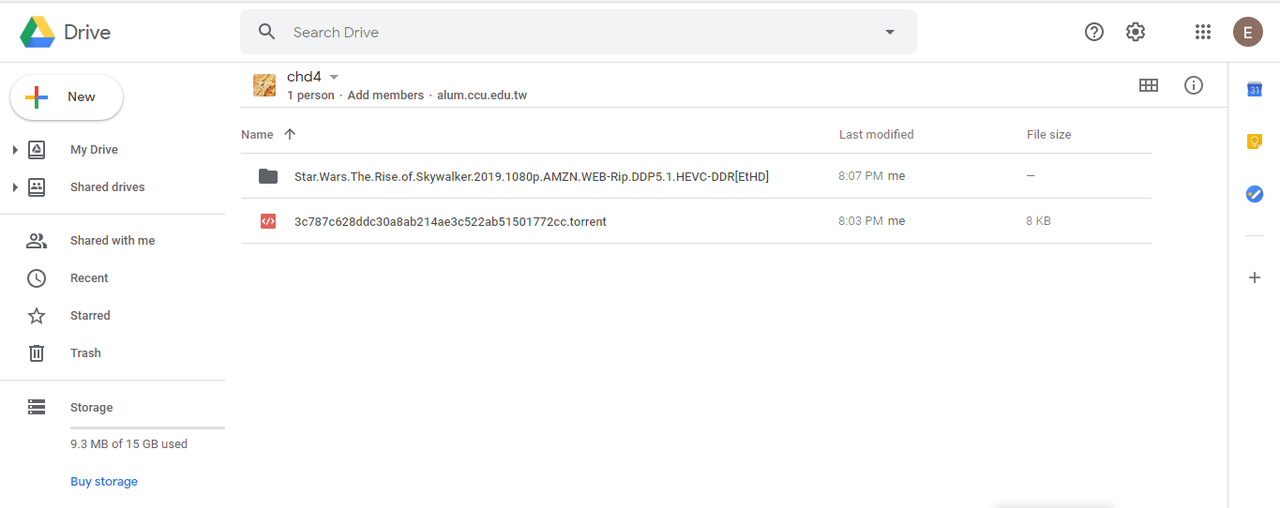Open search options dropdown arrow
1280x508 pixels.
[x=890, y=32]
